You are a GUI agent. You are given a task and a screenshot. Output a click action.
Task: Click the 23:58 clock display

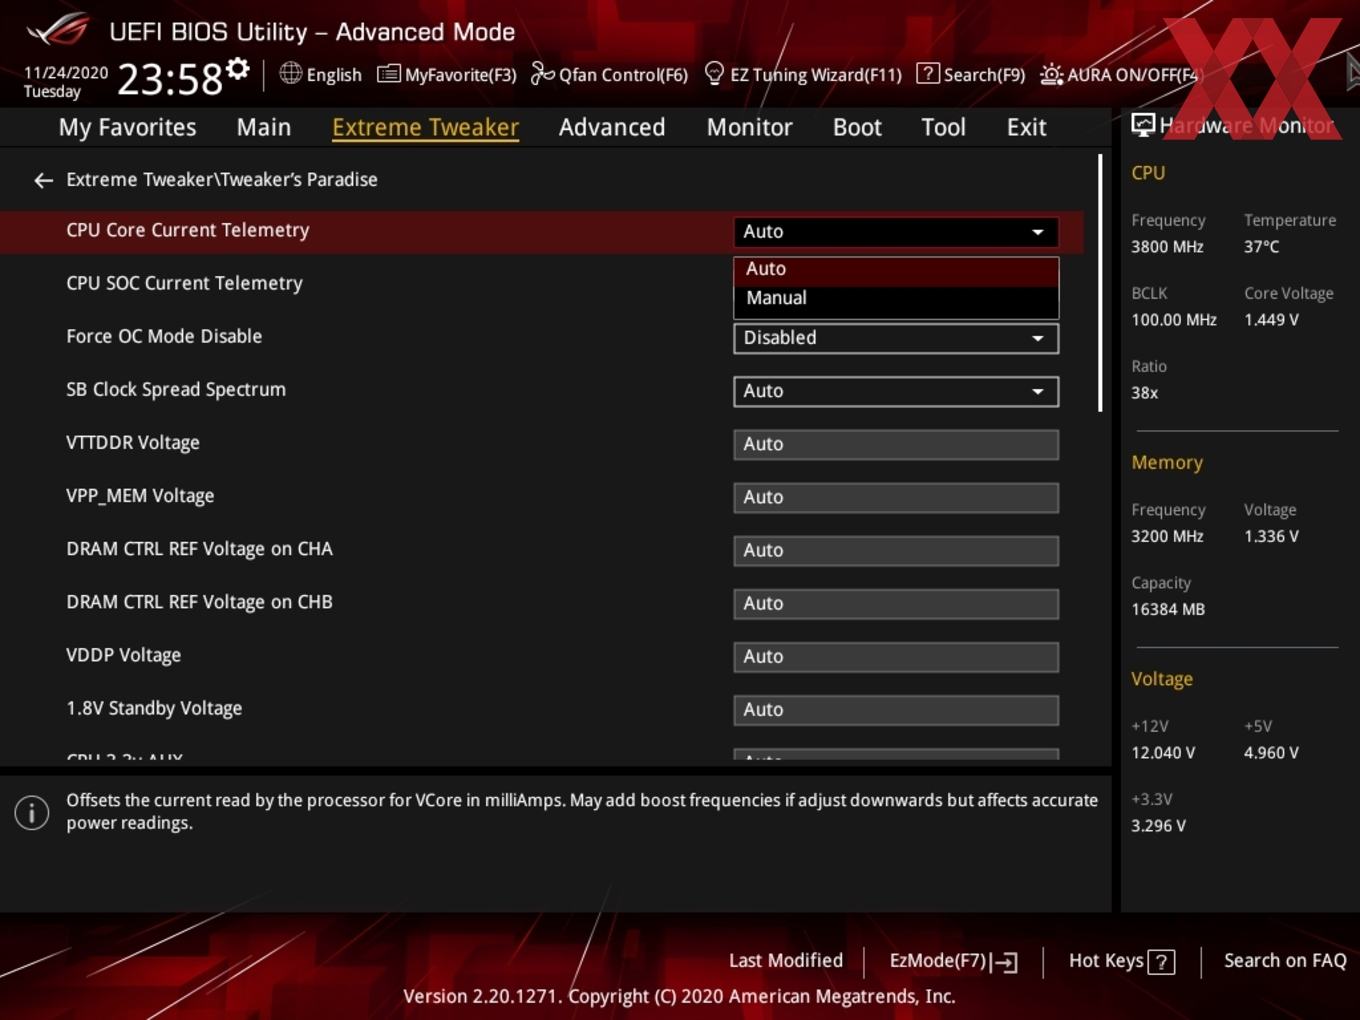point(170,79)
